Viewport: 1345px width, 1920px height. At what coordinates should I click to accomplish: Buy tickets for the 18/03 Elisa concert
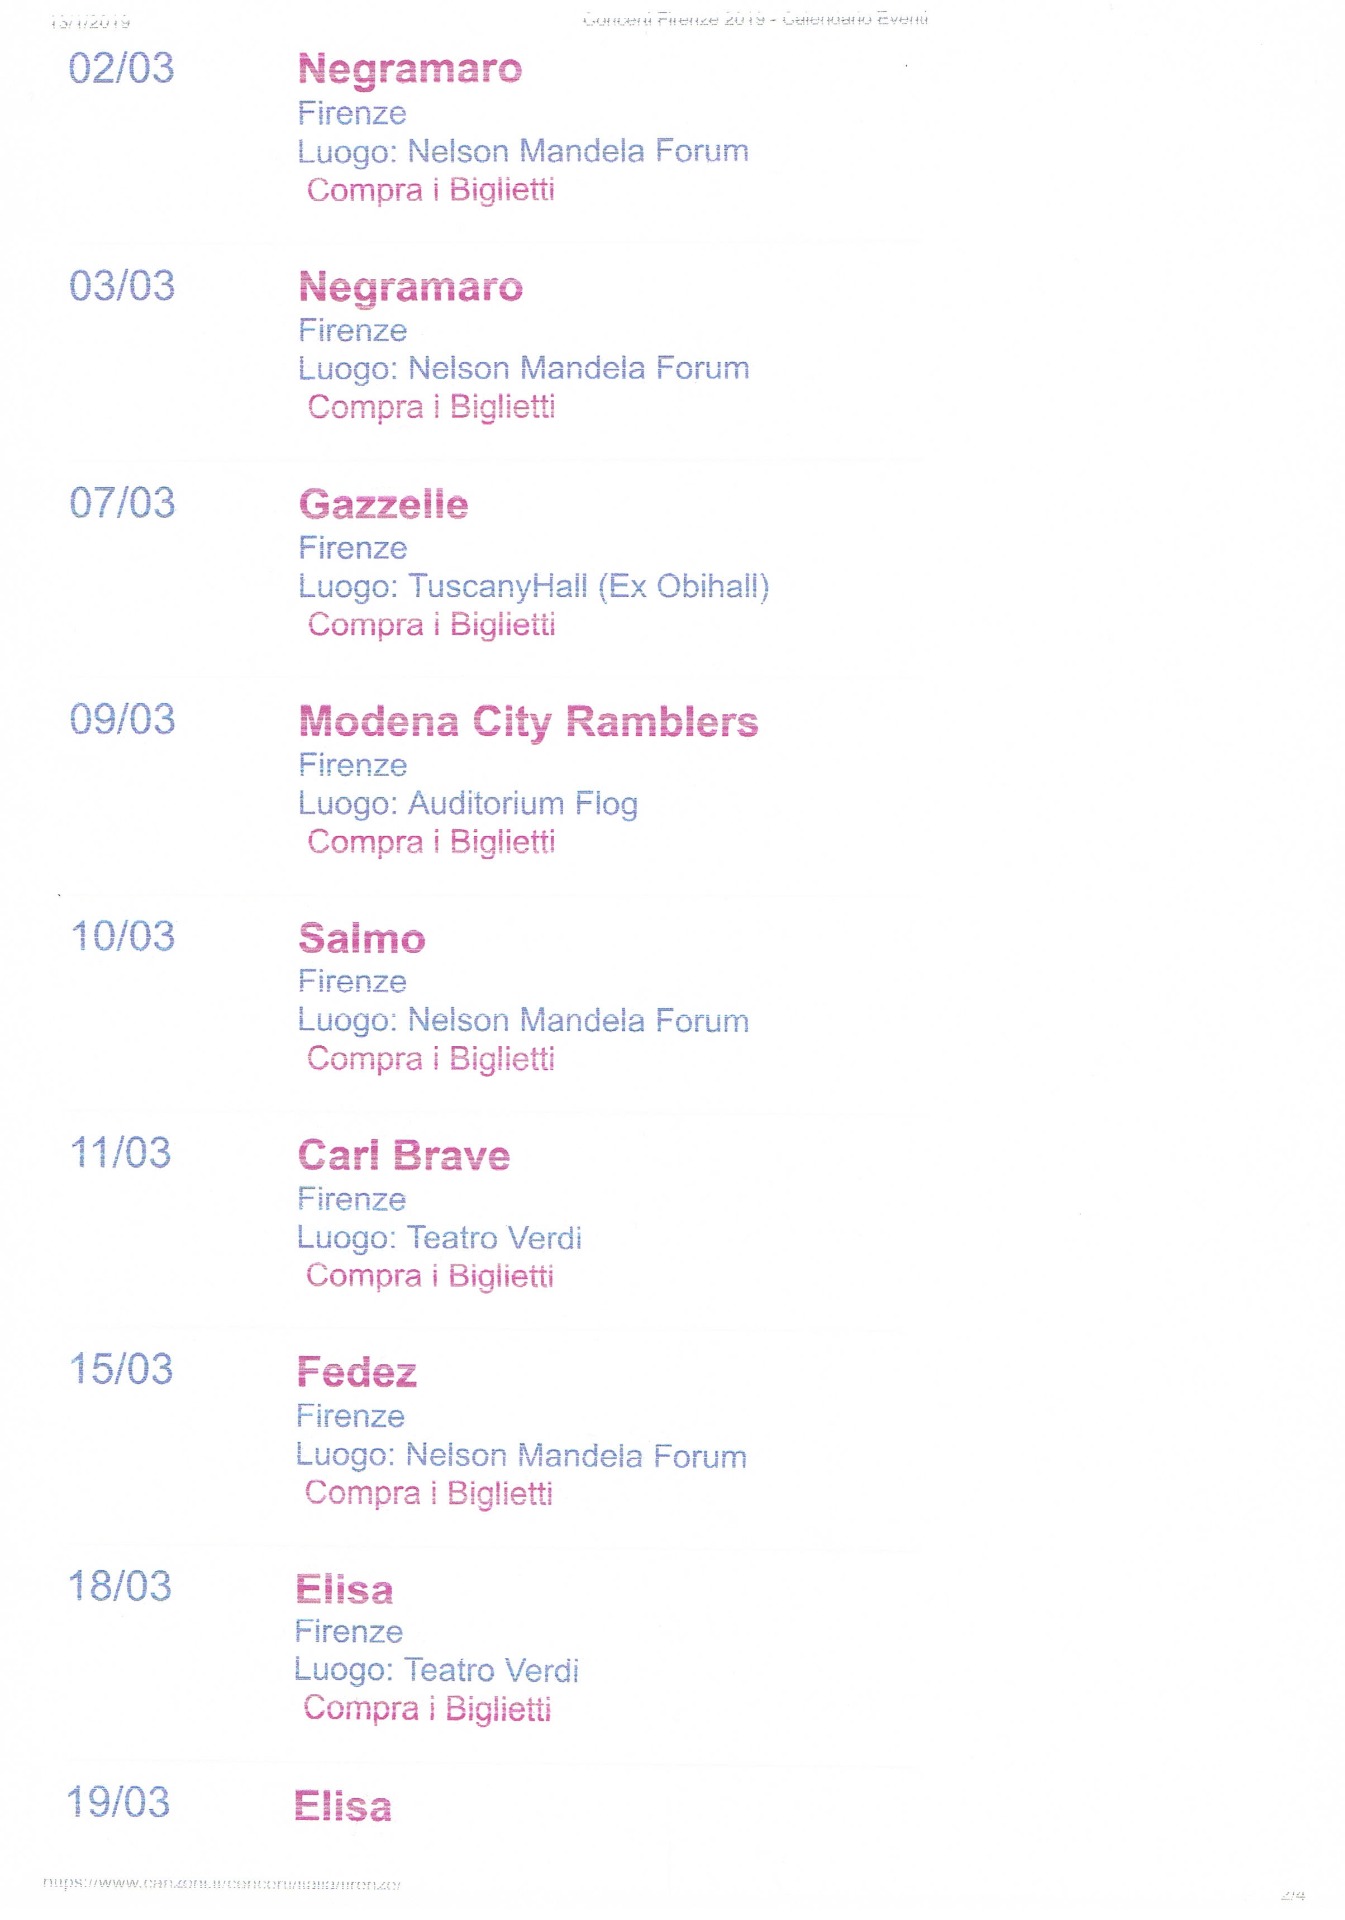coord(427,1709)
